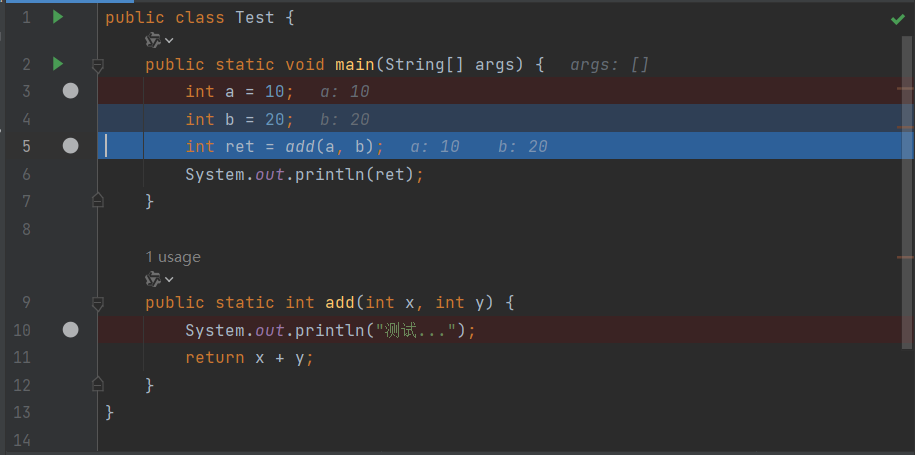Remove breakpoint on line 10
This screenshot has width=915, height=455.
71,330
